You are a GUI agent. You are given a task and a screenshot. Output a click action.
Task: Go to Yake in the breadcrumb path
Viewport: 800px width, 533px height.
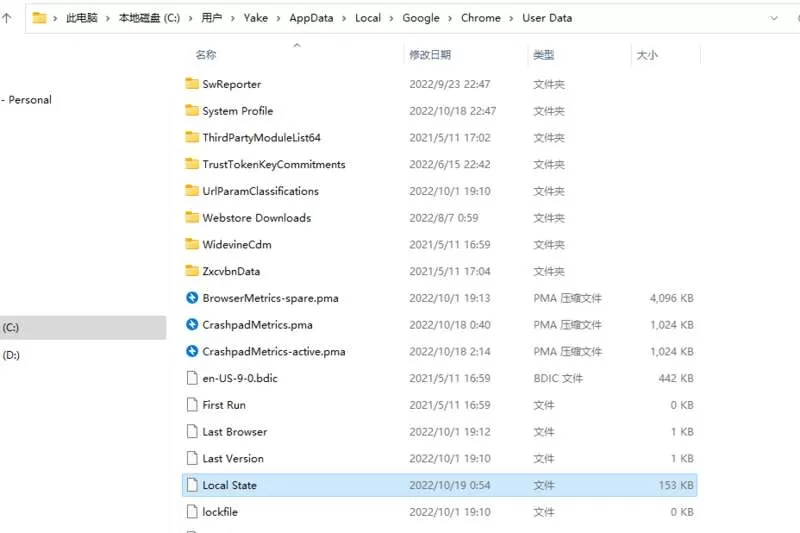click(x=256, y=18)
